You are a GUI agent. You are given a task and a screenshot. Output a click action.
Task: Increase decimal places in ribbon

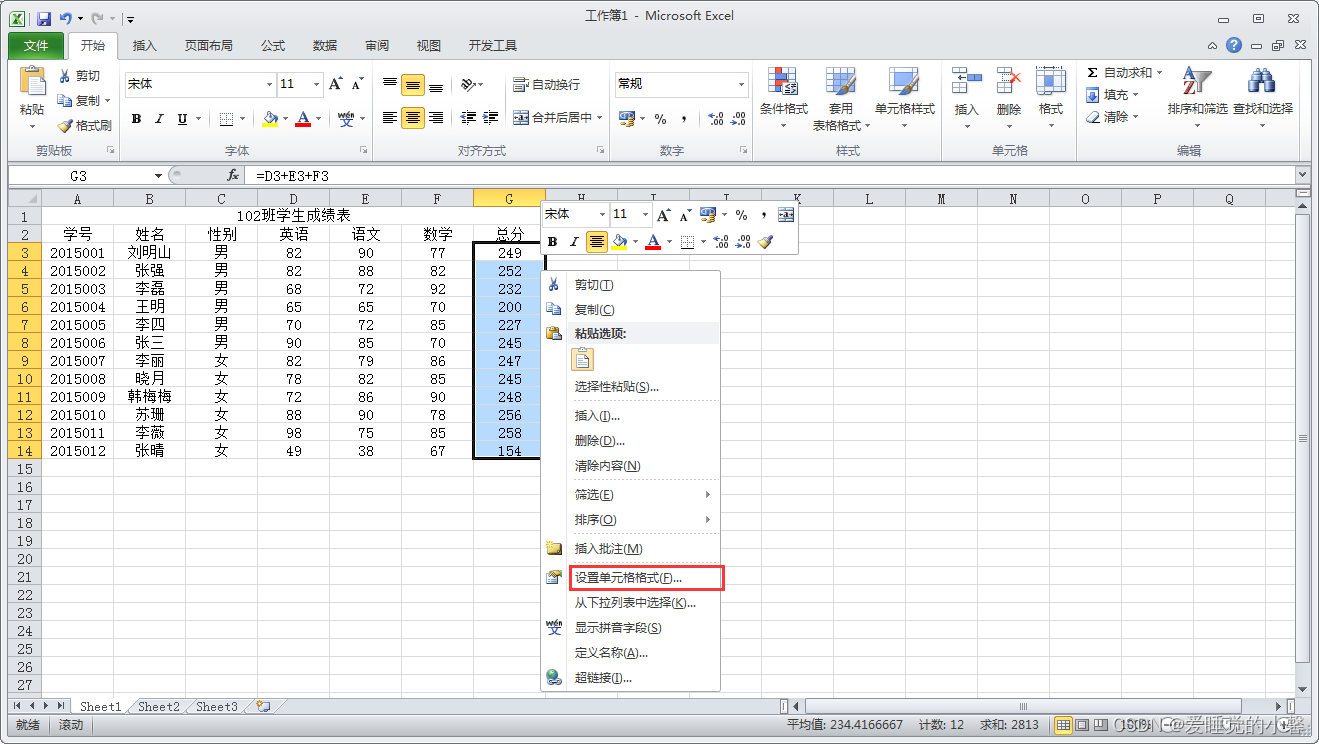[716, 119]
